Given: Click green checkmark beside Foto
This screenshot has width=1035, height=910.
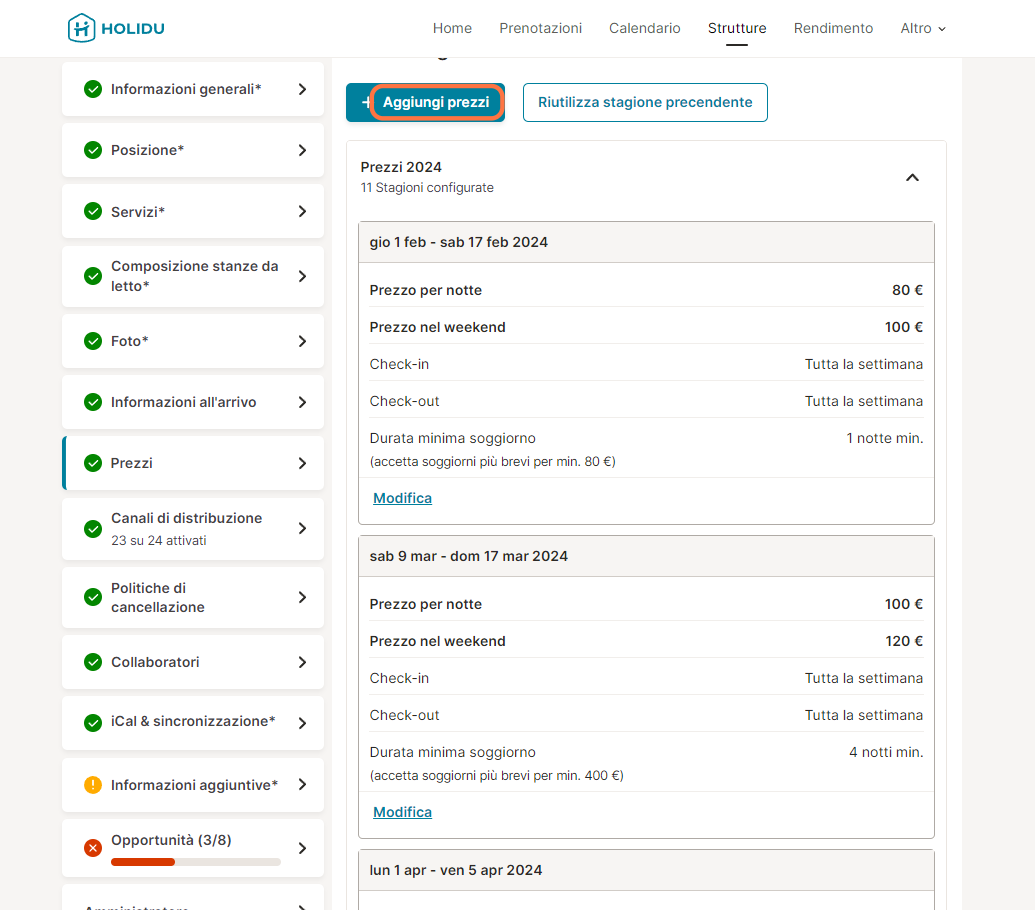Looking at the screenshot, I should [93, 341].
